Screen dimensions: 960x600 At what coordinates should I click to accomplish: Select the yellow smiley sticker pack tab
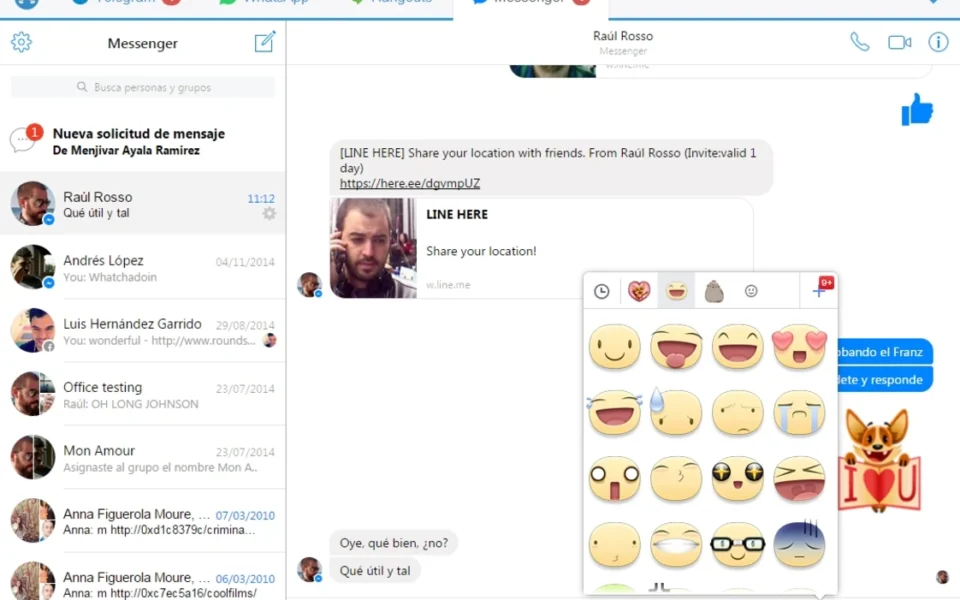(677, 291)
